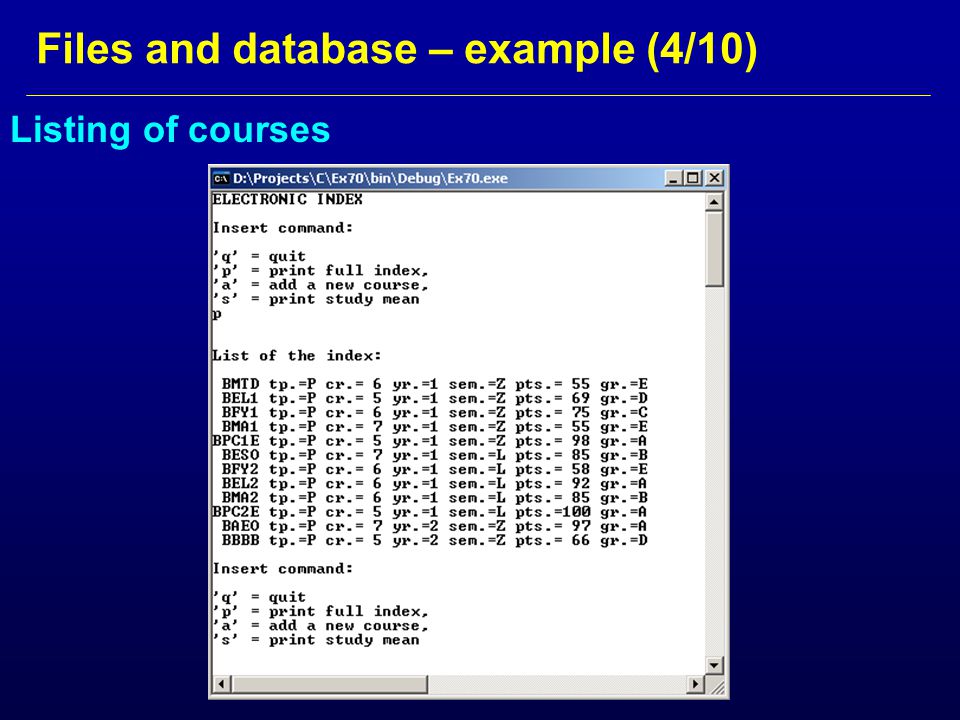Click the BPC2E course row
The image size is (960, 720).
[x=430, y=512]
